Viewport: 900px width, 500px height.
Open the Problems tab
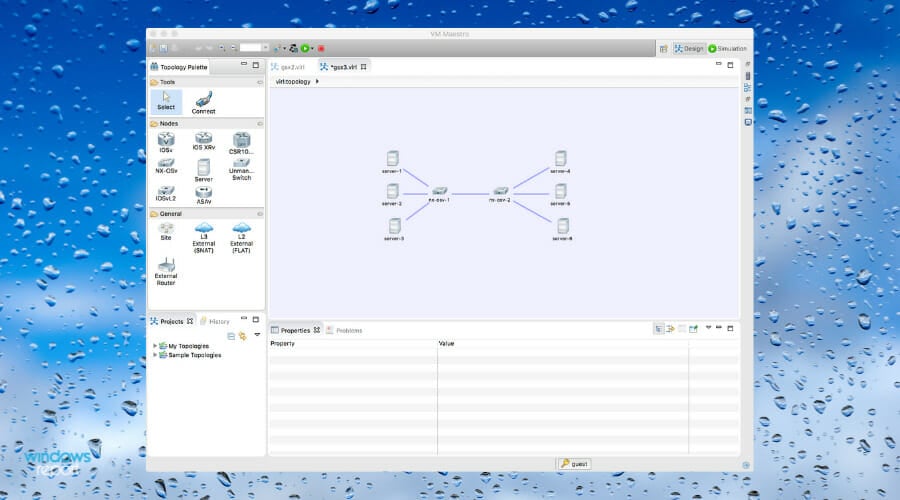pos(344,330)
